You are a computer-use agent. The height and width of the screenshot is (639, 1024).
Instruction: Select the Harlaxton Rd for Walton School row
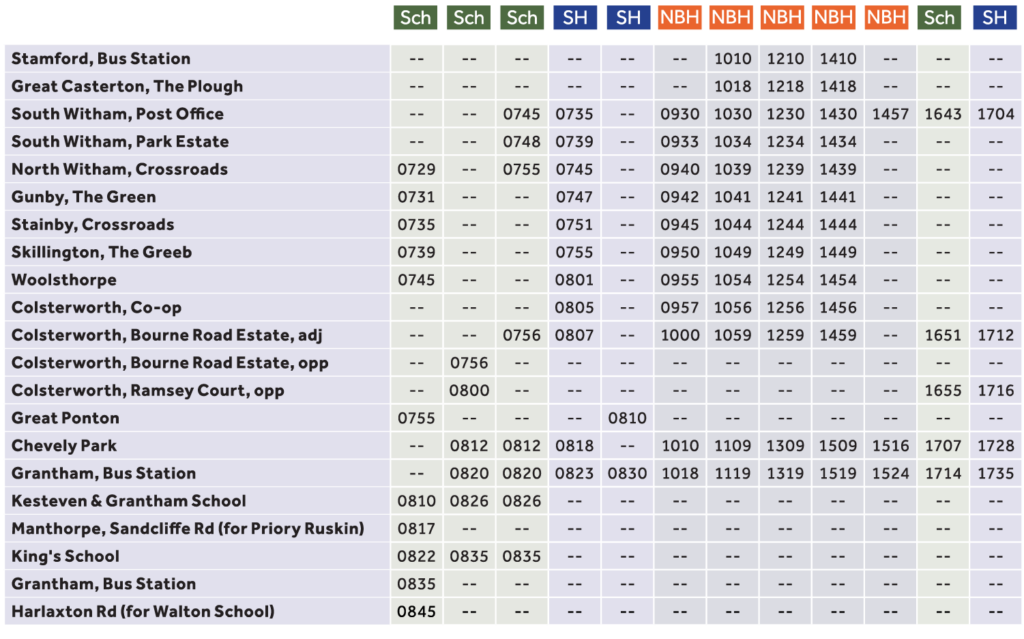pos(145,610)
